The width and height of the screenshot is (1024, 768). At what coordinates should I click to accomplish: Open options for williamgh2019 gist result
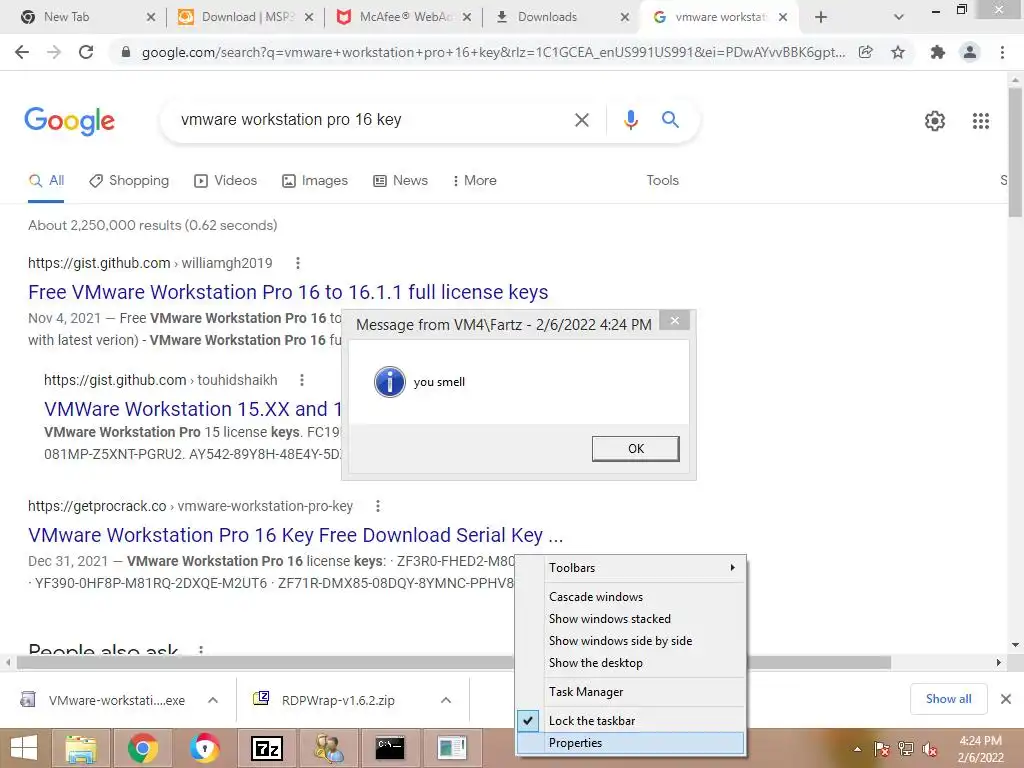point(298,263)
